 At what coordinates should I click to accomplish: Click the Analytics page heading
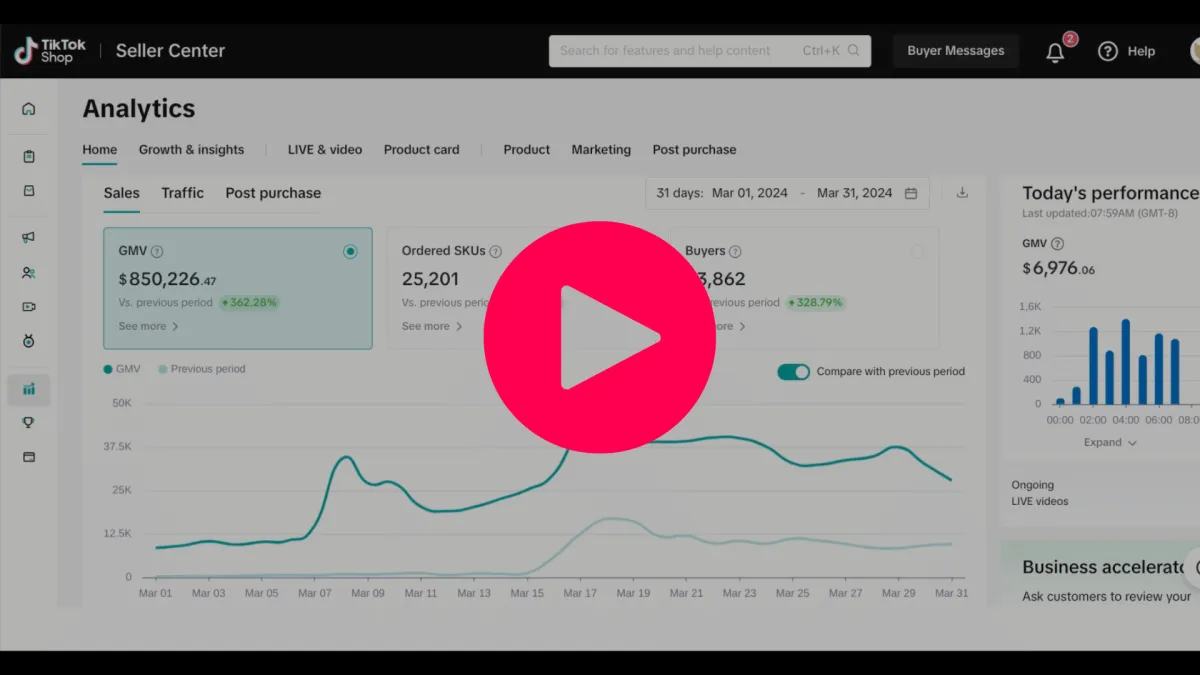point(139,109)
